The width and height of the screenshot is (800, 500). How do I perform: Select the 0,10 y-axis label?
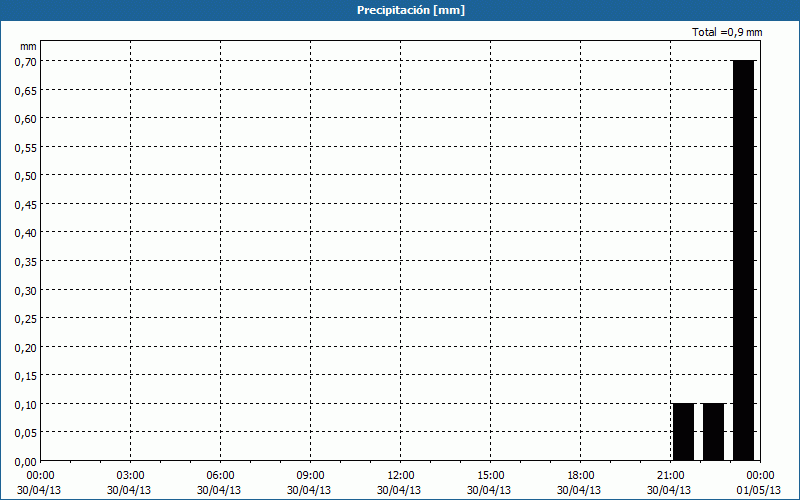[26, 405]
